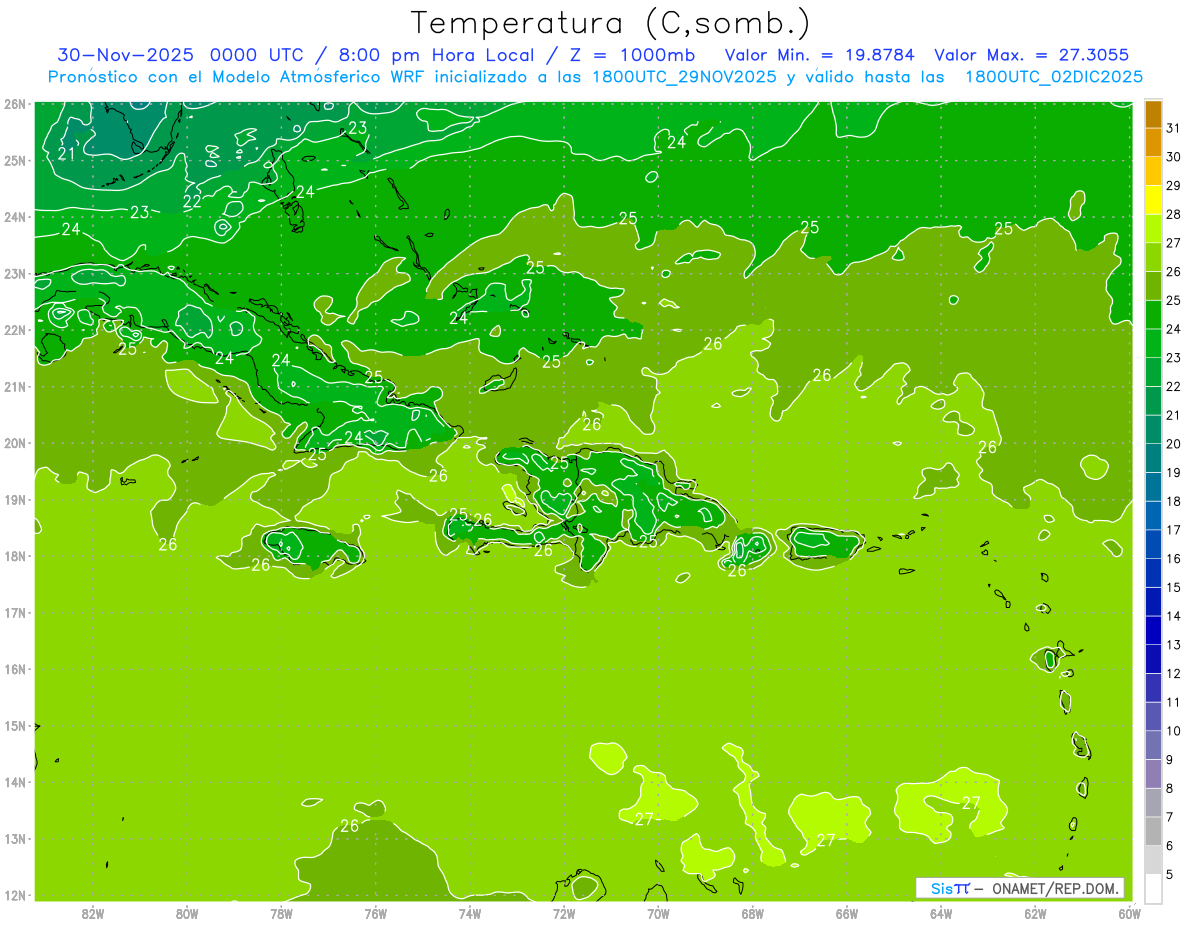This screenshot has width=1200, height=927.
Task: Click the 12N latitude axis label
Action: click(15, 895)
